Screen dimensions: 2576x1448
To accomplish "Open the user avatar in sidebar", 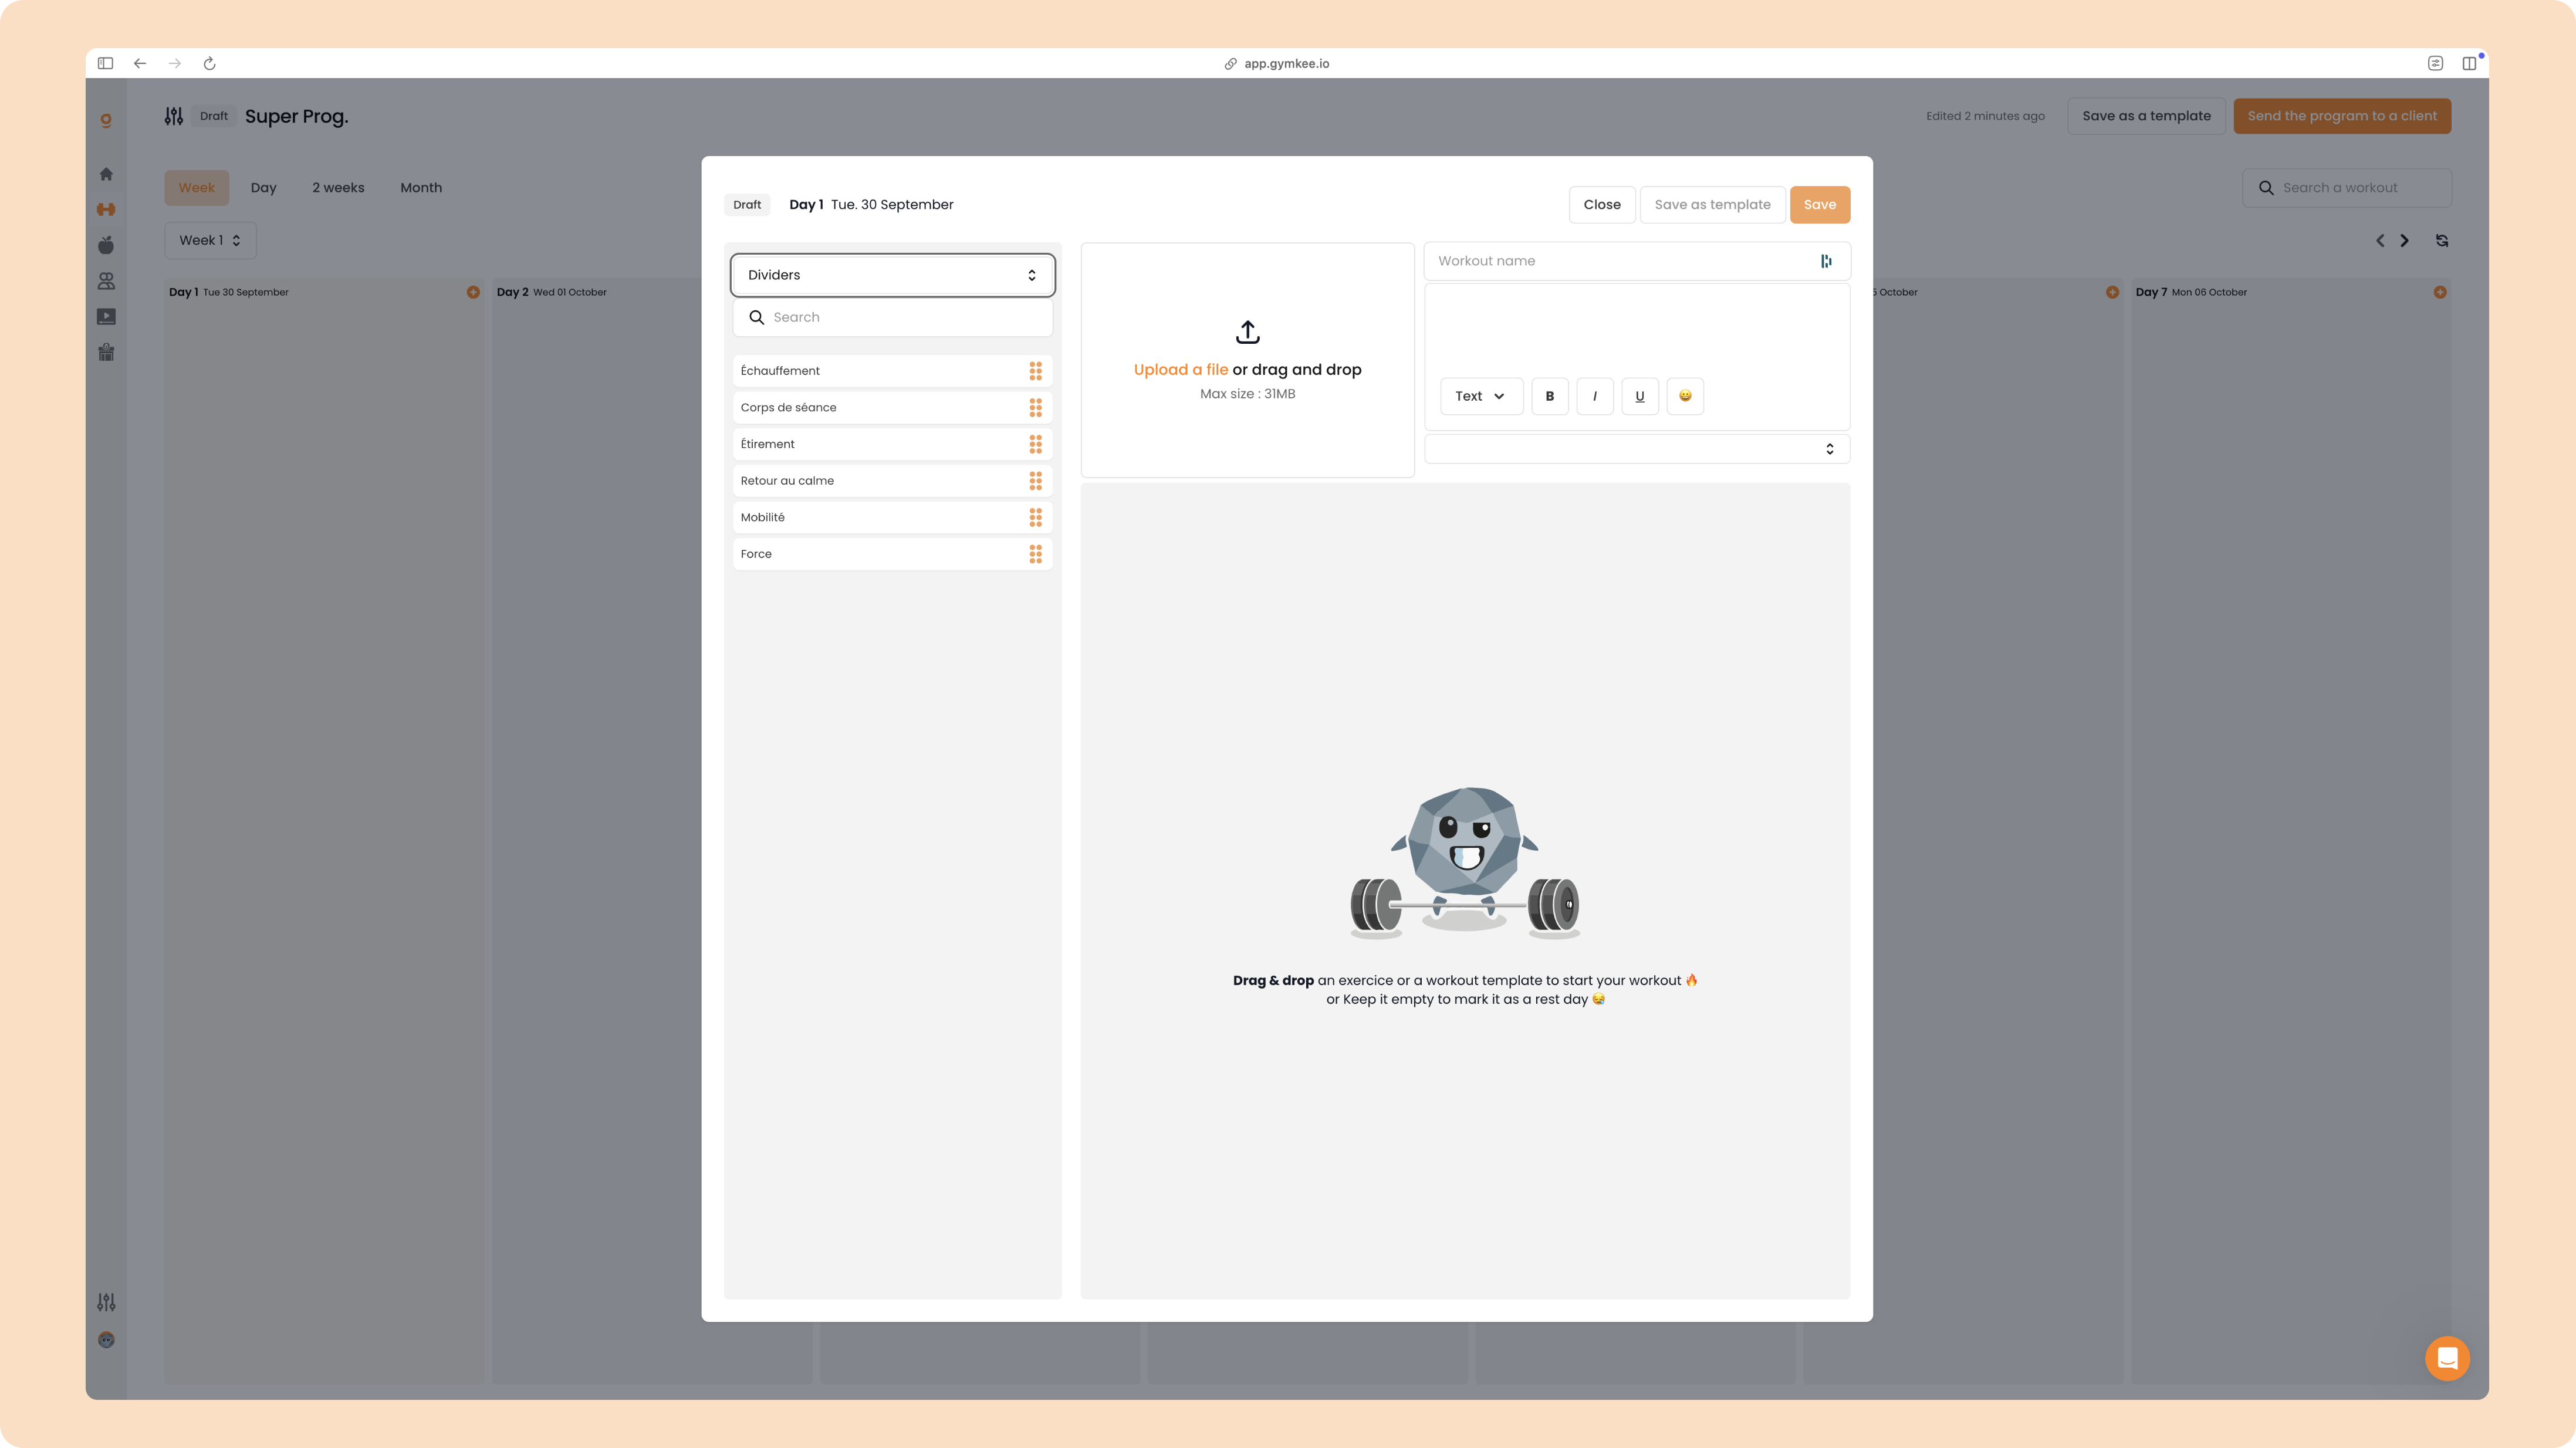I will 106,1340.
